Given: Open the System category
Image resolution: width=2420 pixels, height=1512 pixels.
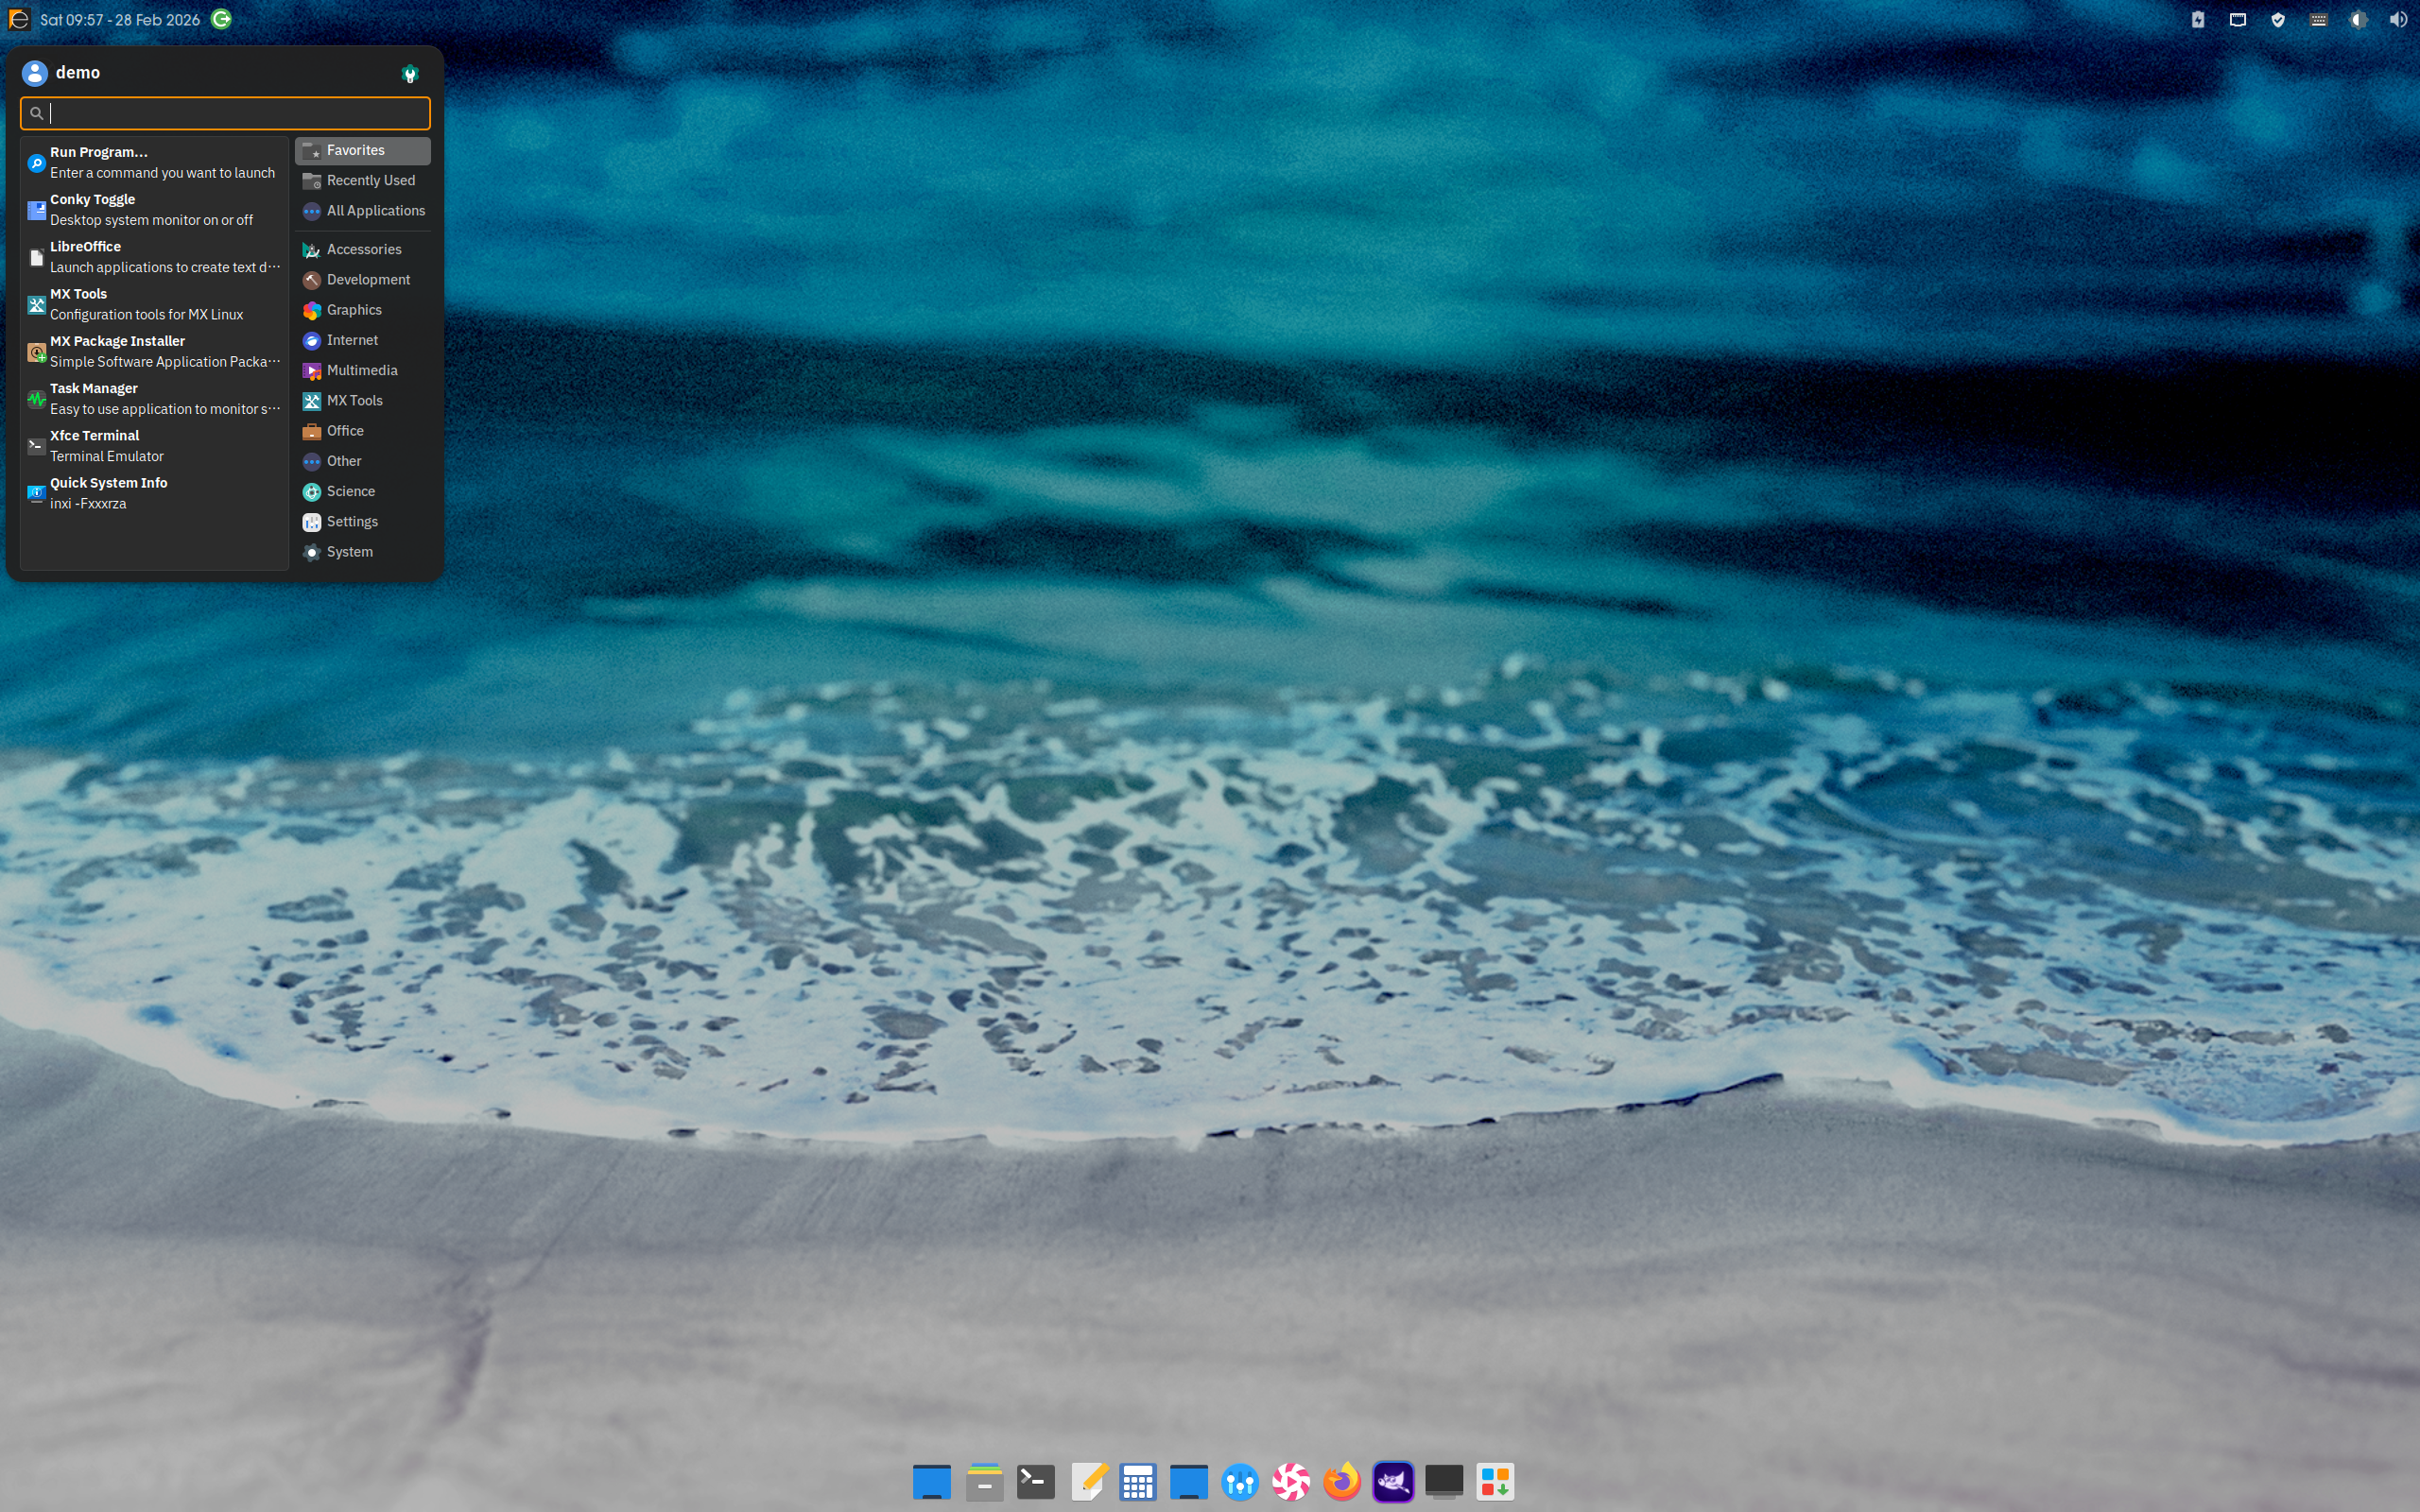Looking at the screenshot, I should [x=363, y=552].
